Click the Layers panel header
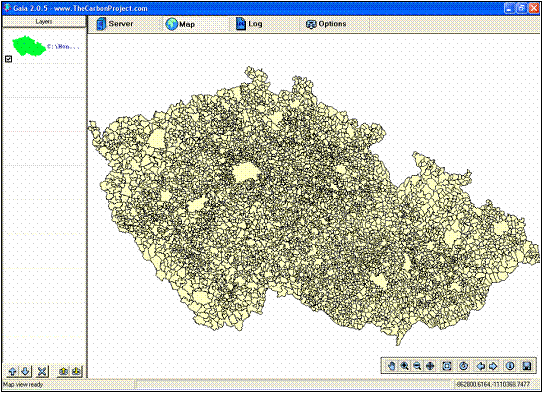 [44, 22]
